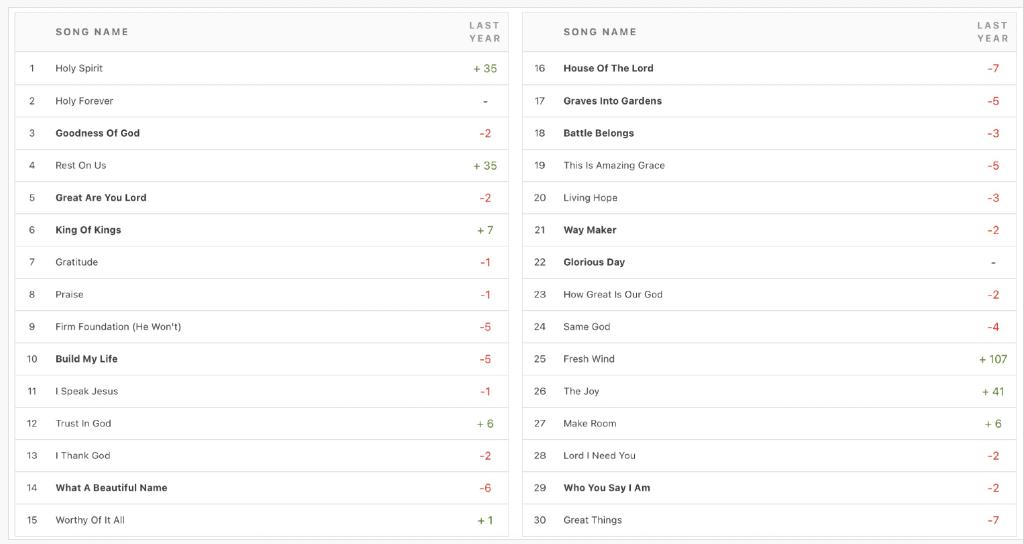Screen dimensions: 1024x544
Task: Click the Fresh Wind song title
Action: (588, 359)
